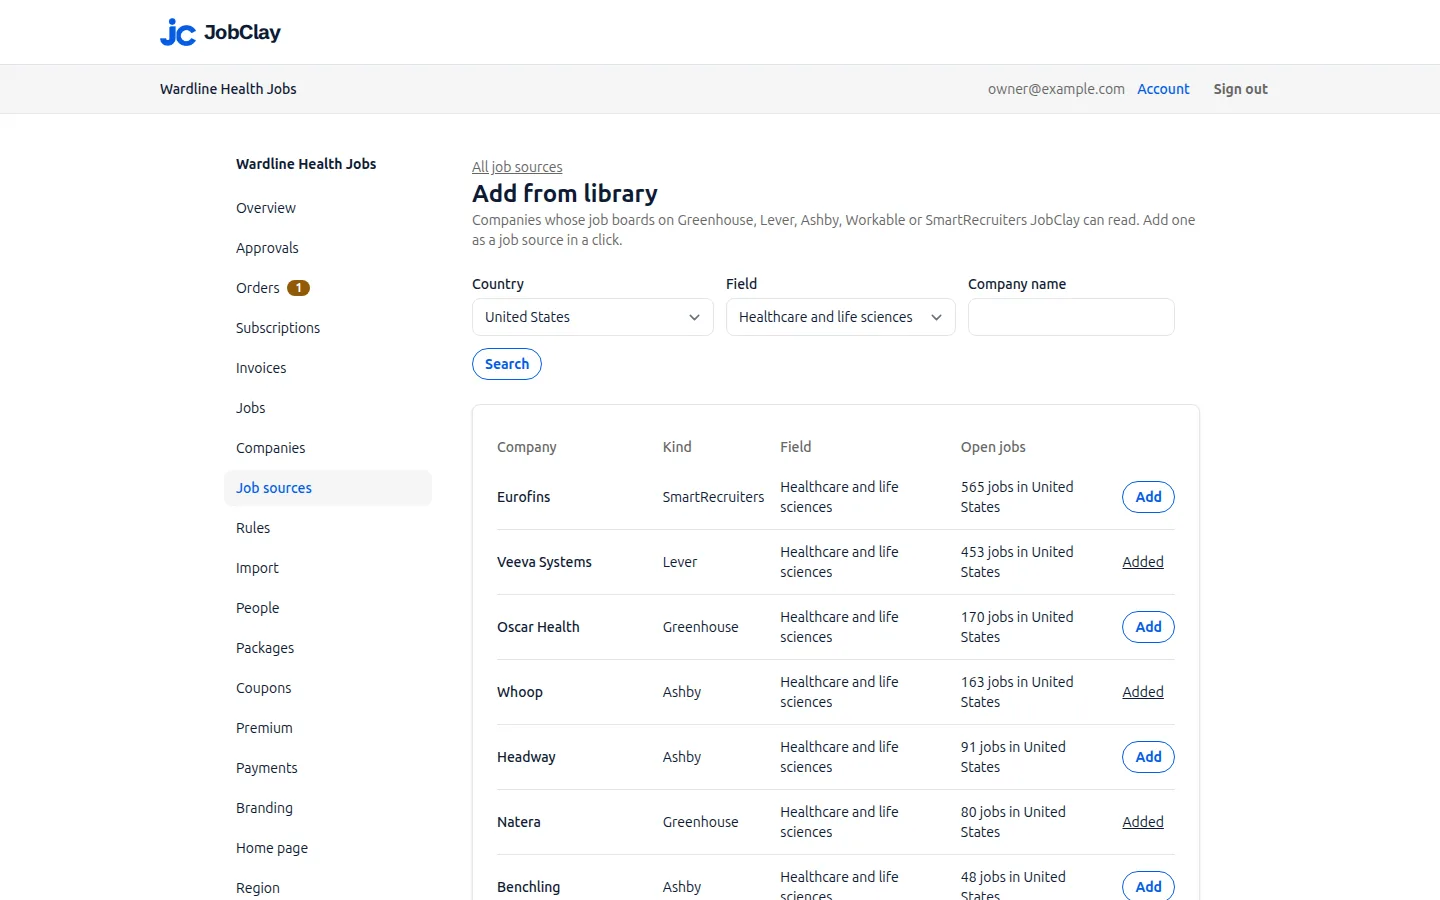Open the Added link for Natera
The image size is (1440, 900).
pos(1143,822)
